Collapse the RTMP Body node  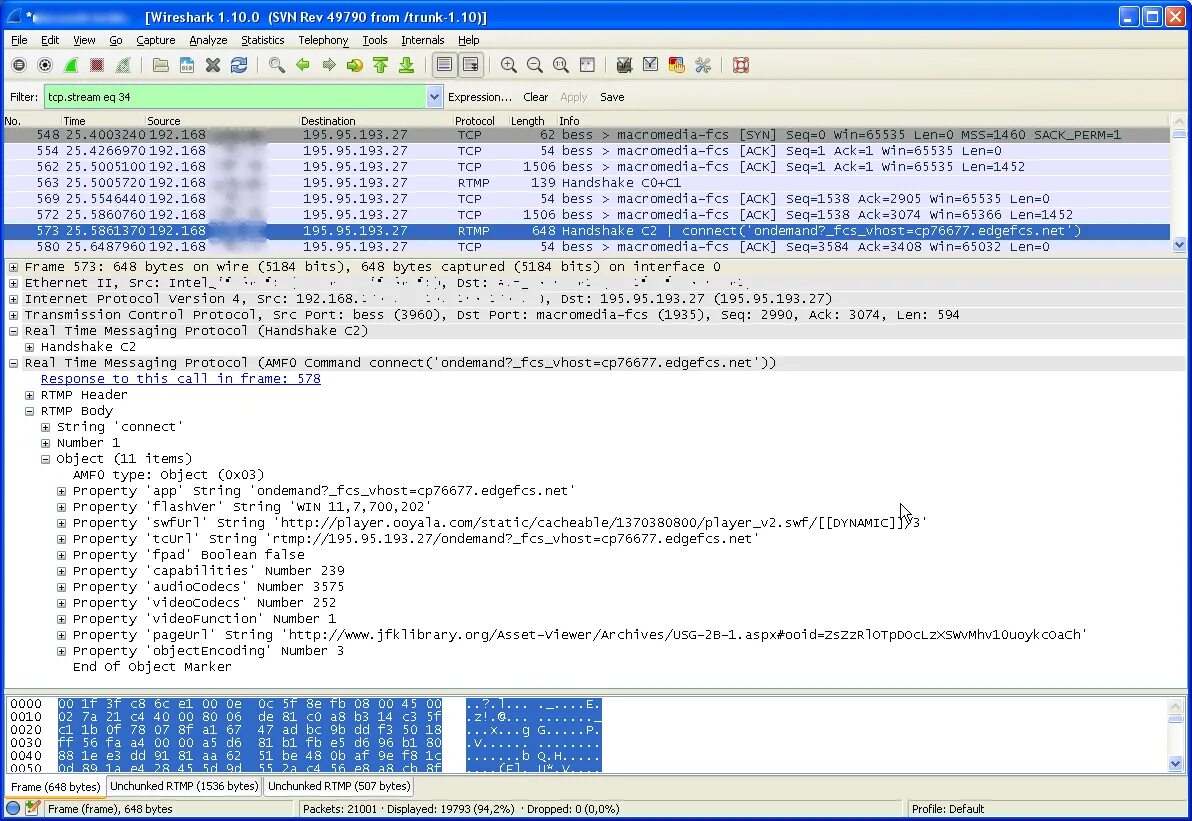29,410
